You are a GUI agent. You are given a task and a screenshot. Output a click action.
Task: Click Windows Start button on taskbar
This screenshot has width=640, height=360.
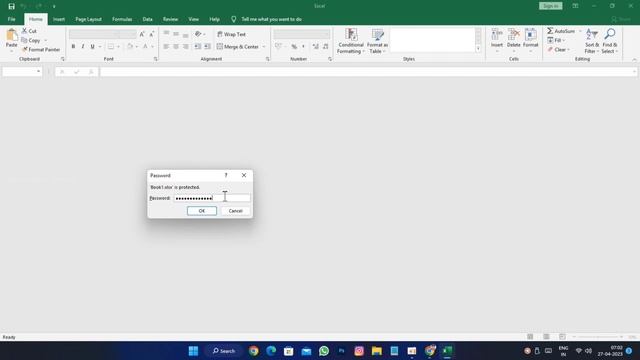tap(193, 351)
